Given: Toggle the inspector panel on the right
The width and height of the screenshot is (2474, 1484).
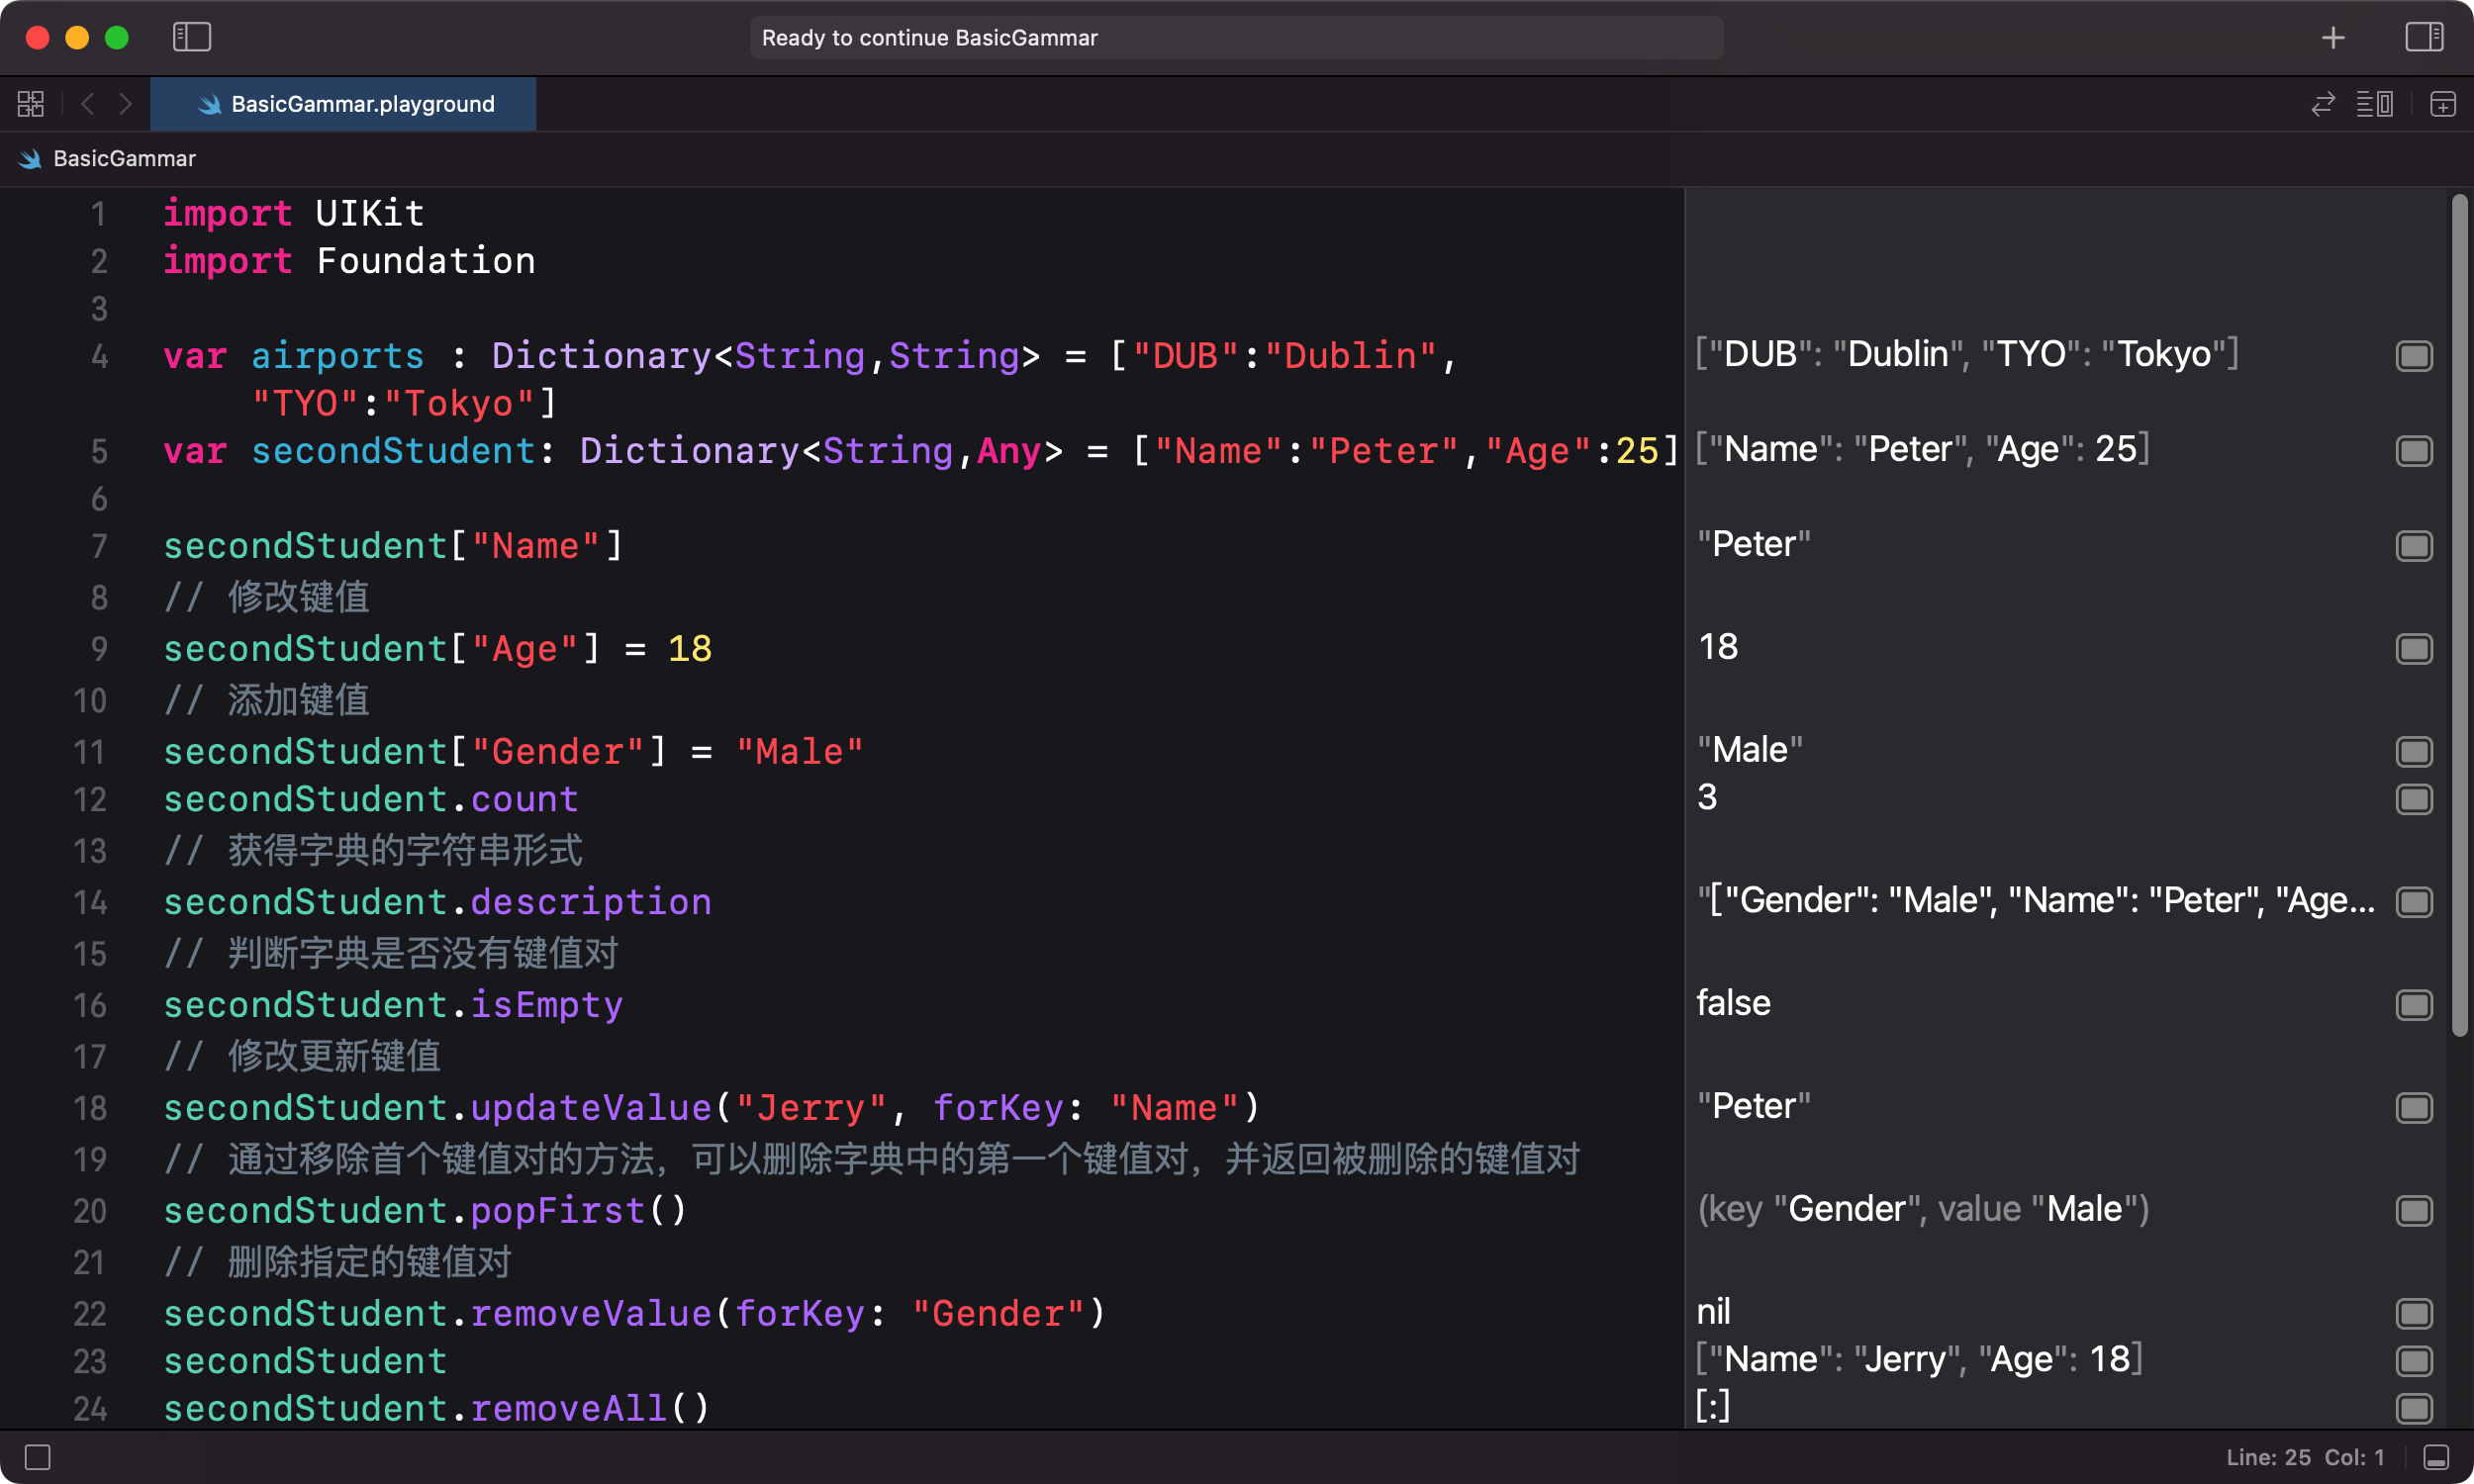Looking at the screenshot, I should click(2424, 38).
